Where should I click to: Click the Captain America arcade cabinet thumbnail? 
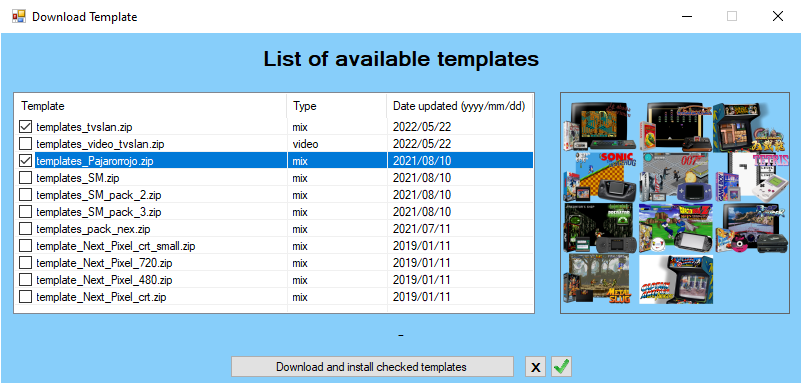pyautogui.click(x=676, y=279)
